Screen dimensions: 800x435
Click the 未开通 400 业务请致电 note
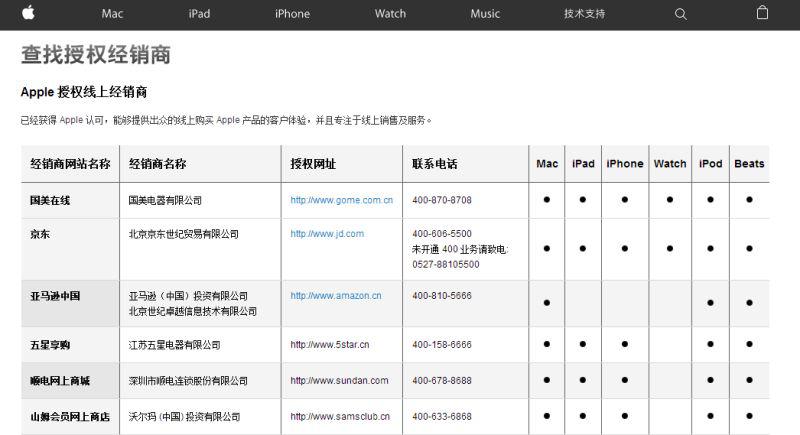(460, 249)
